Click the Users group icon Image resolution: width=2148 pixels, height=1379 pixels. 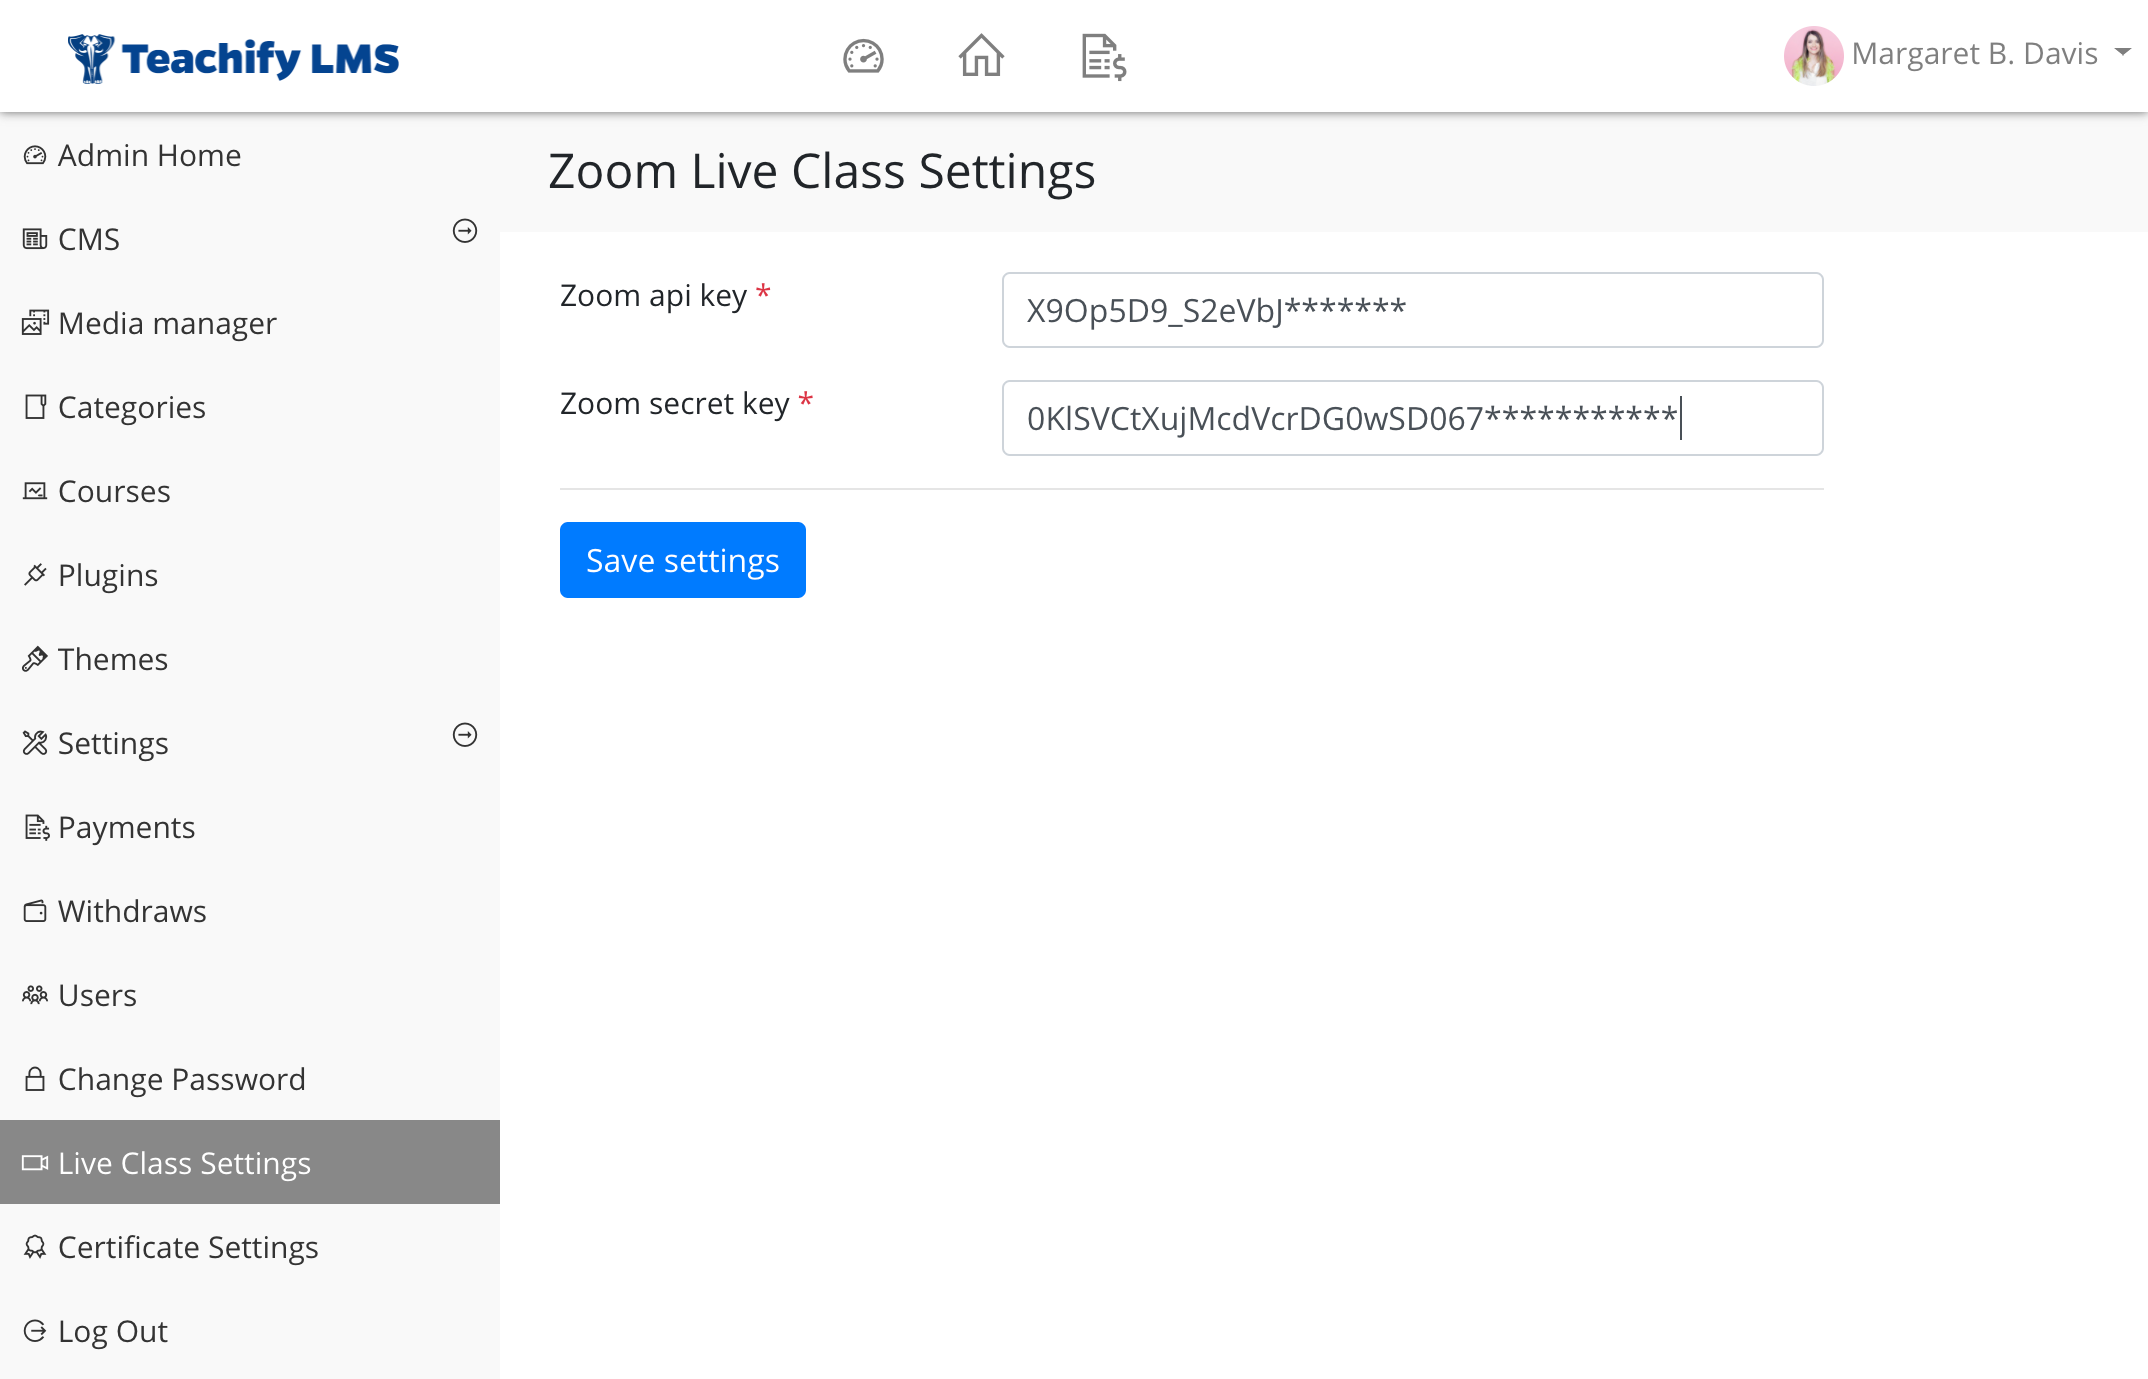click(35, 995)
